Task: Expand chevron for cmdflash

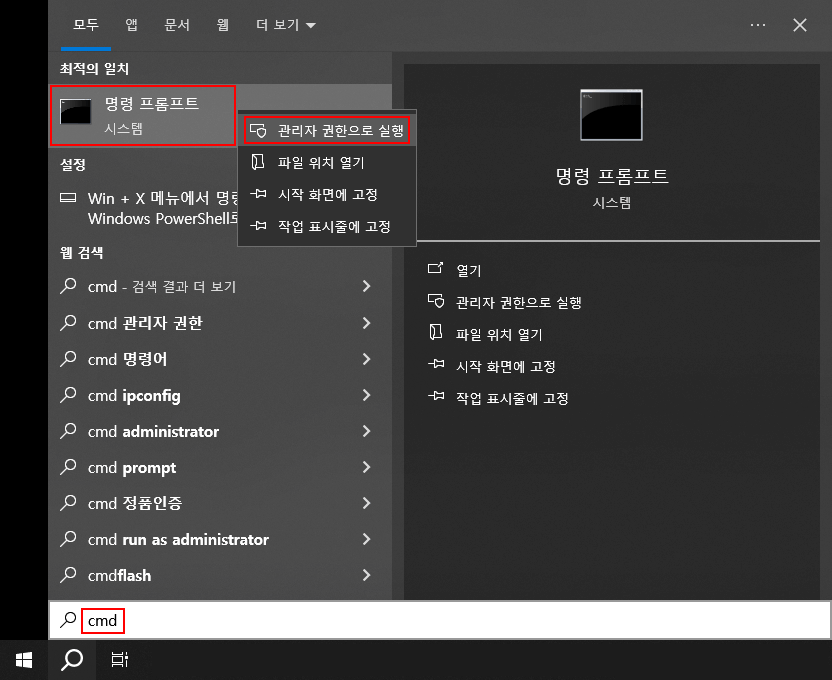Action: [366, 575]
